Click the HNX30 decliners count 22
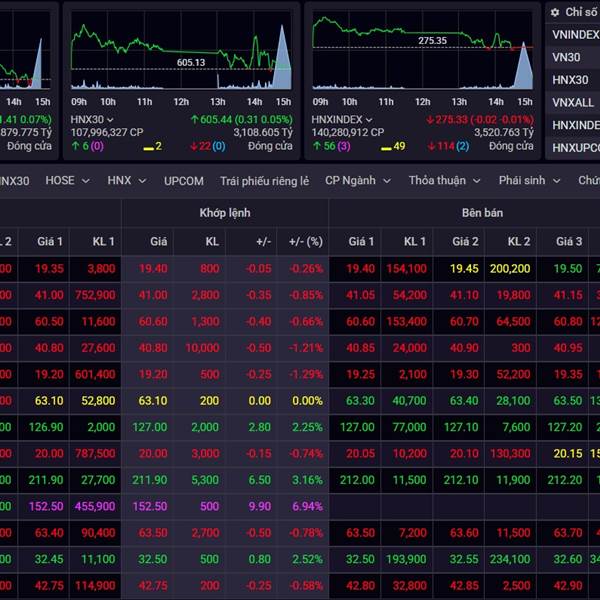The width and height of the screenshot is (600, 600). click(205, 146)
